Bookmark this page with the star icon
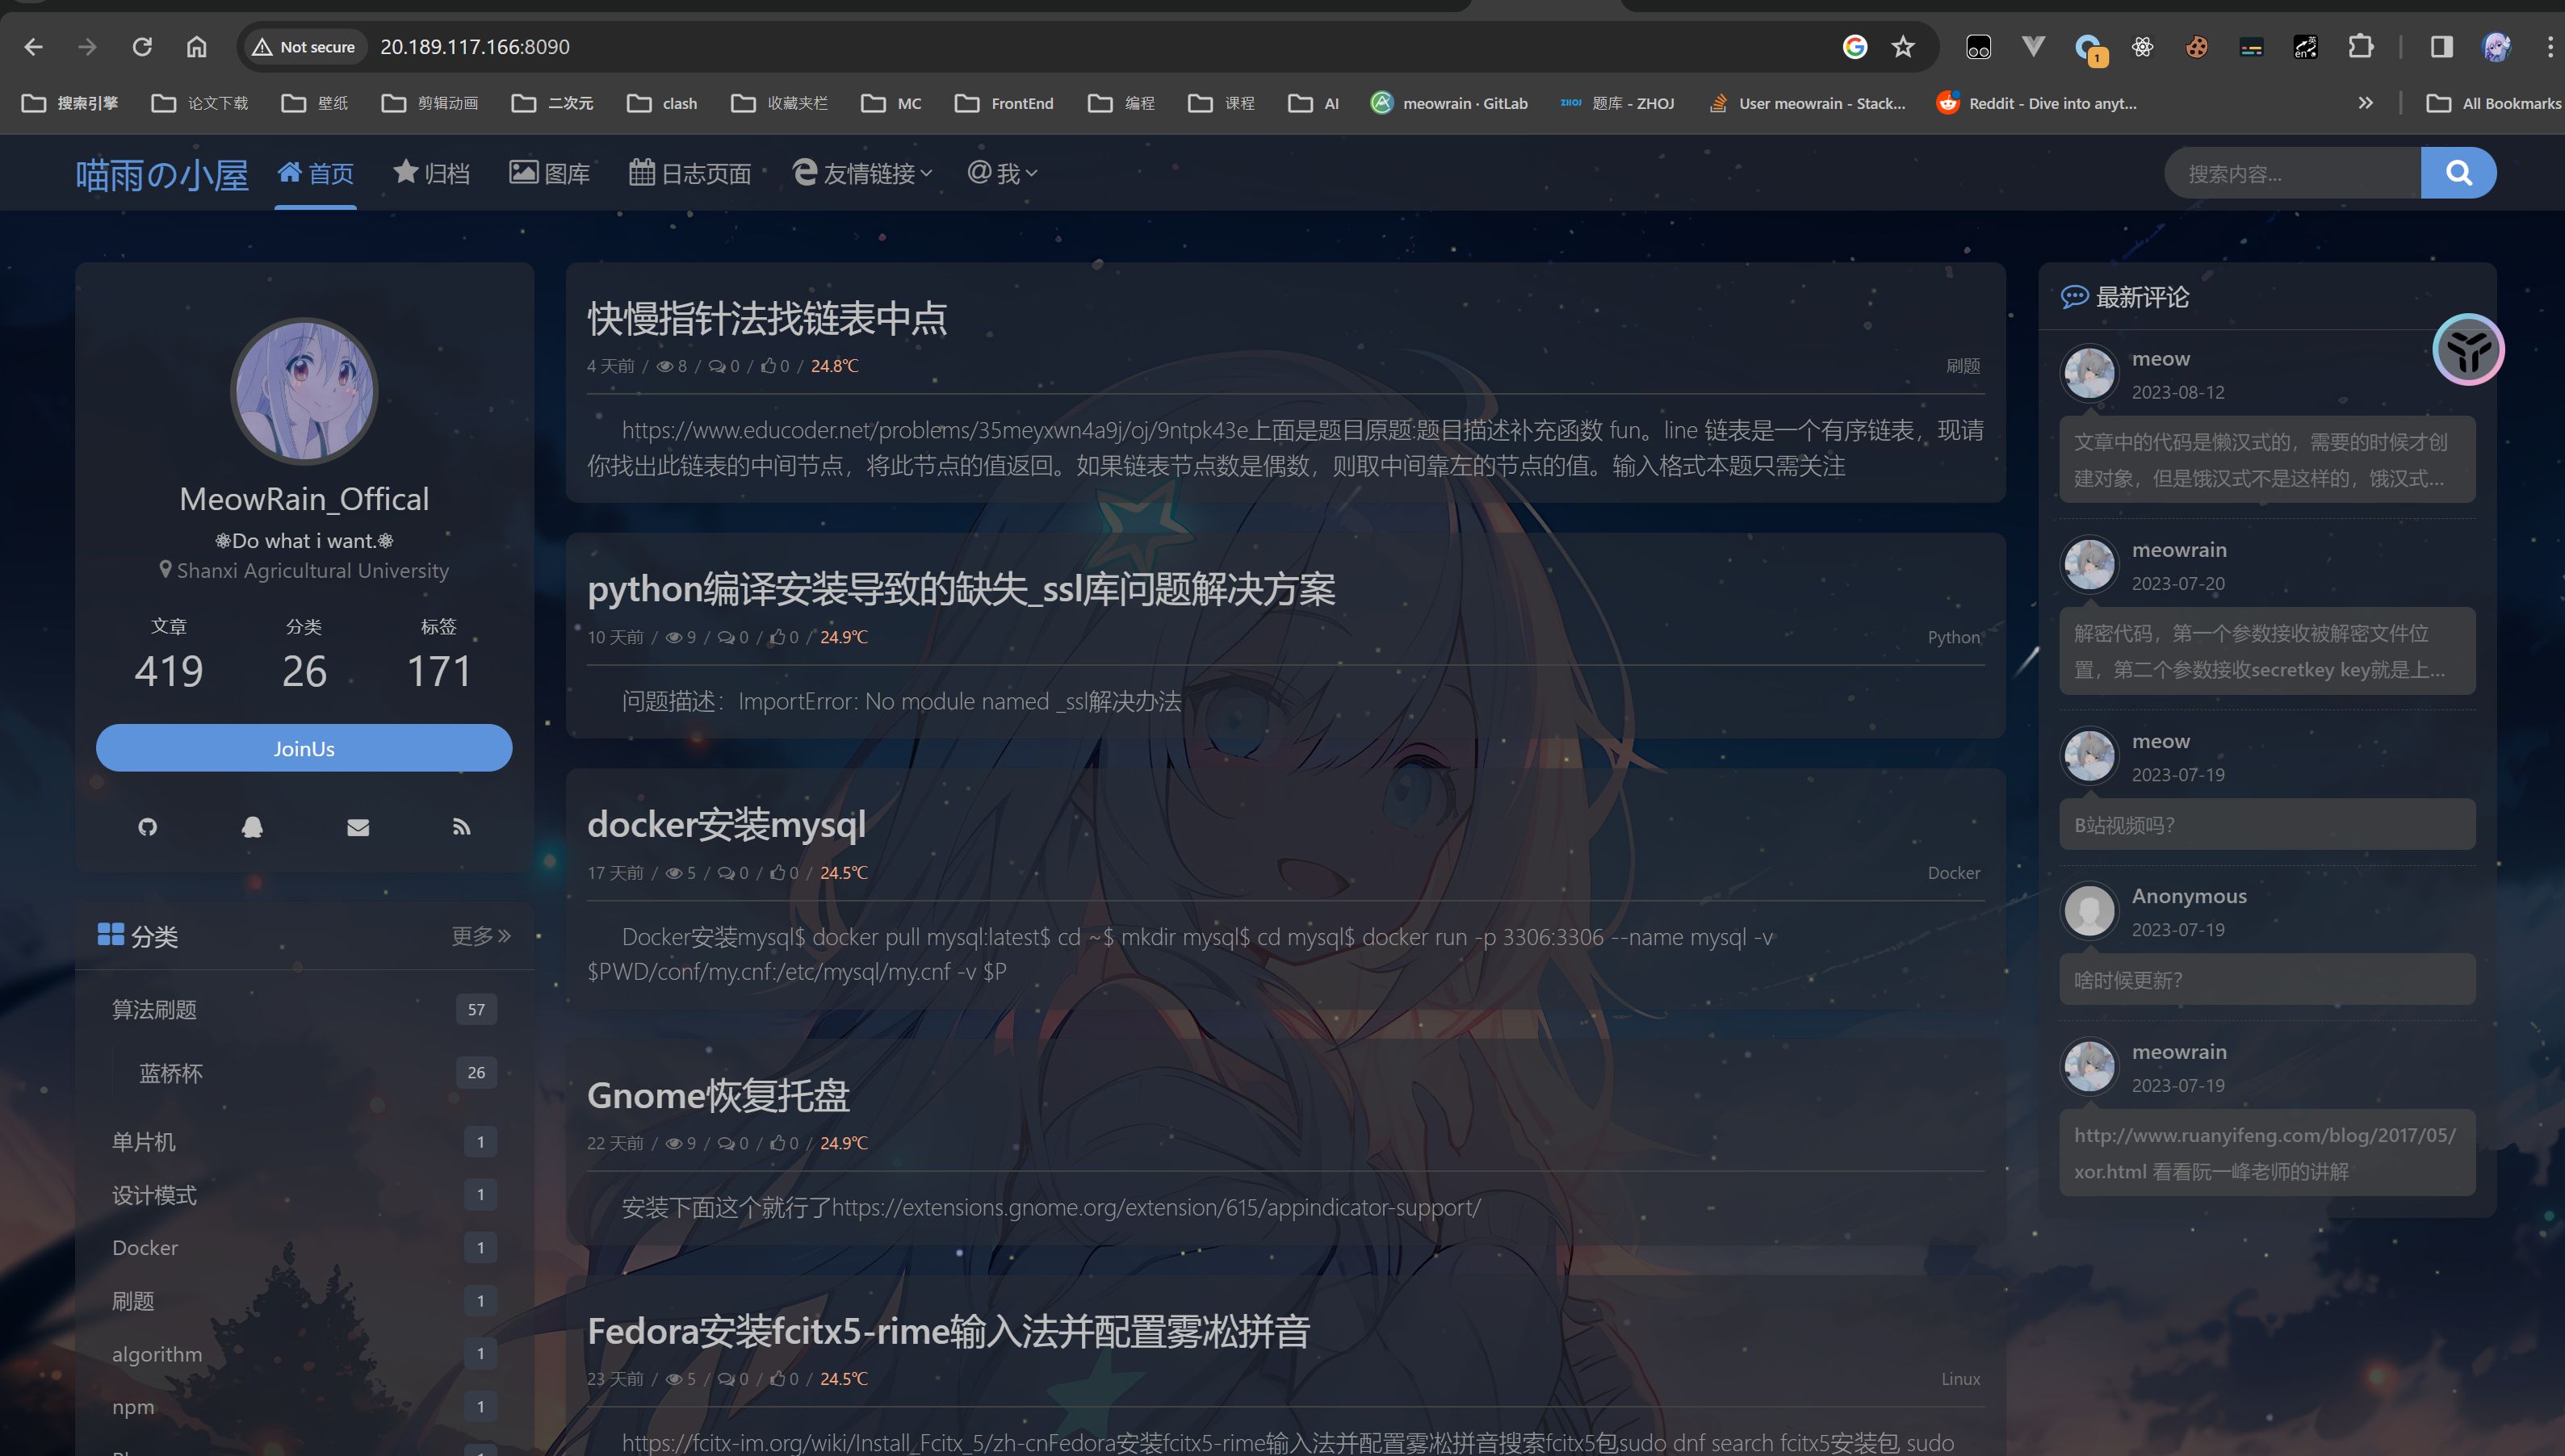The image size is (2565, 1456). pyautogui.click(x=1903, y=47)
